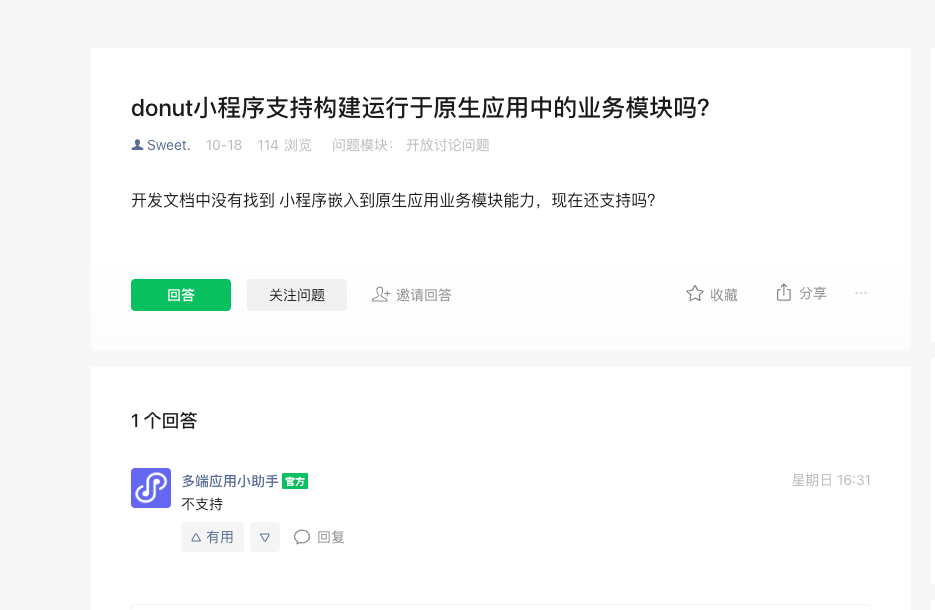Click the green 官方 badge
Viewport: 935px width, 610px height.
pos(295,481)
